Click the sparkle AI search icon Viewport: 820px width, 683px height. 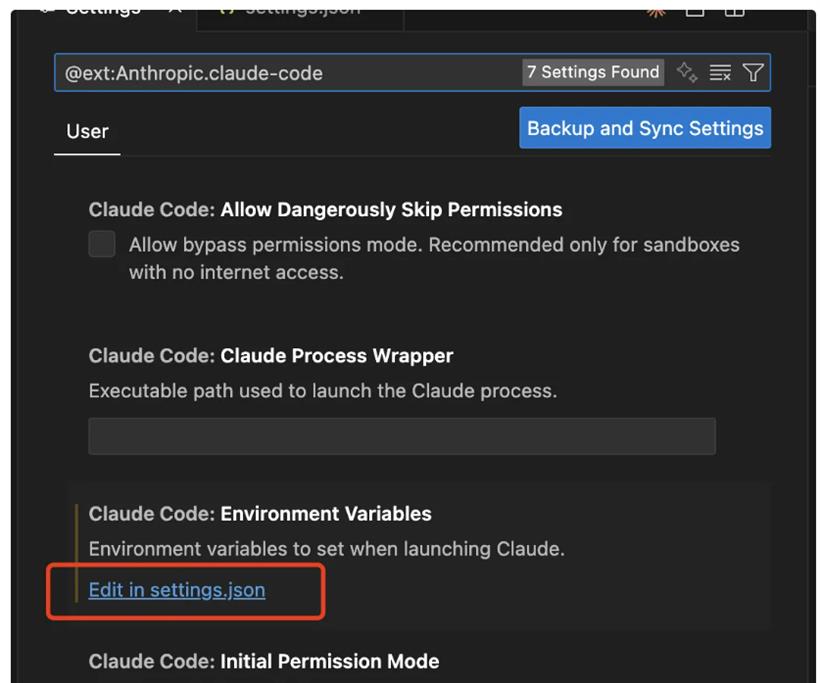pos(687,72)
